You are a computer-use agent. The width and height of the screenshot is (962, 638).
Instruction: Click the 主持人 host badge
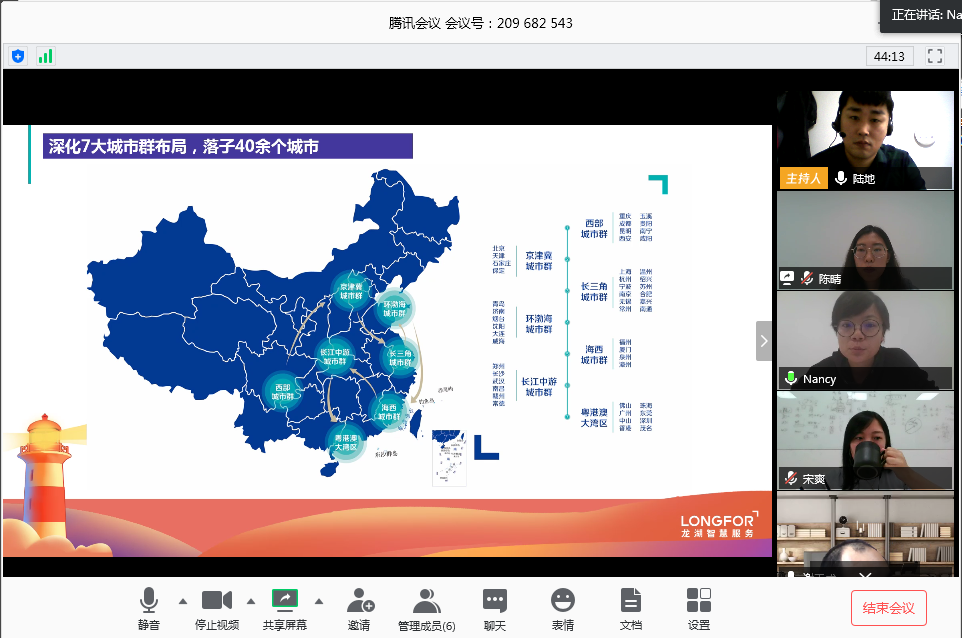(x=803, y=178)
